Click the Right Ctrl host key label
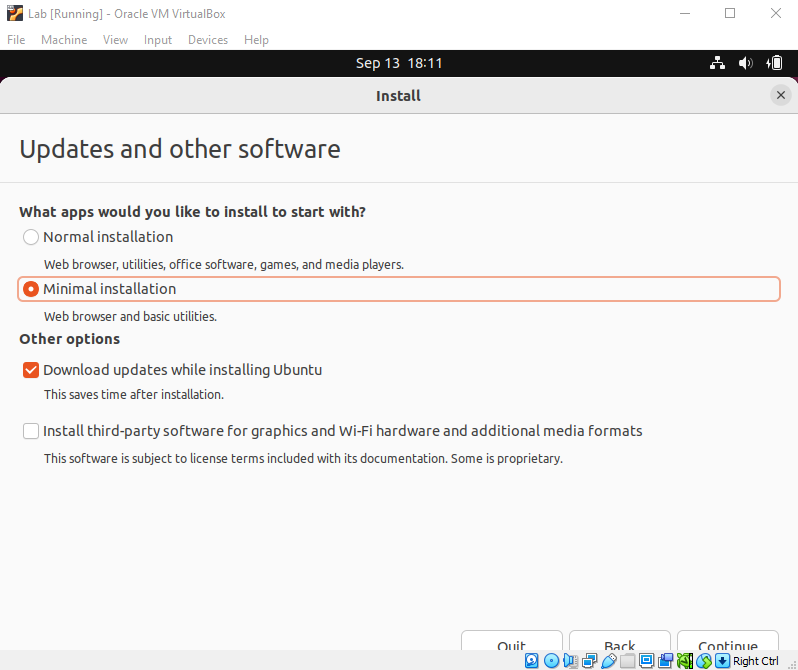This screenshot has height=670, width=798. tap(756, 661)
